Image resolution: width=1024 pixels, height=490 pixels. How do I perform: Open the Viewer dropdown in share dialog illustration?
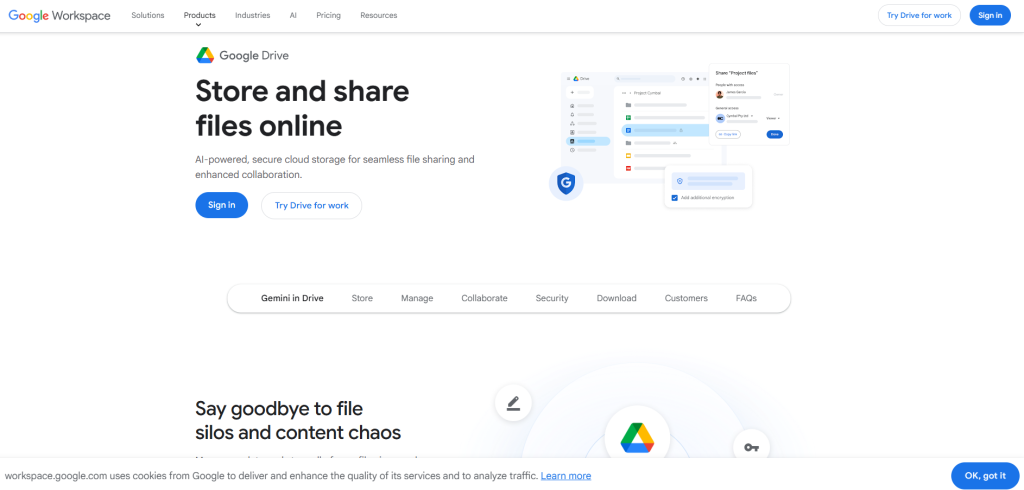(773, 118)
